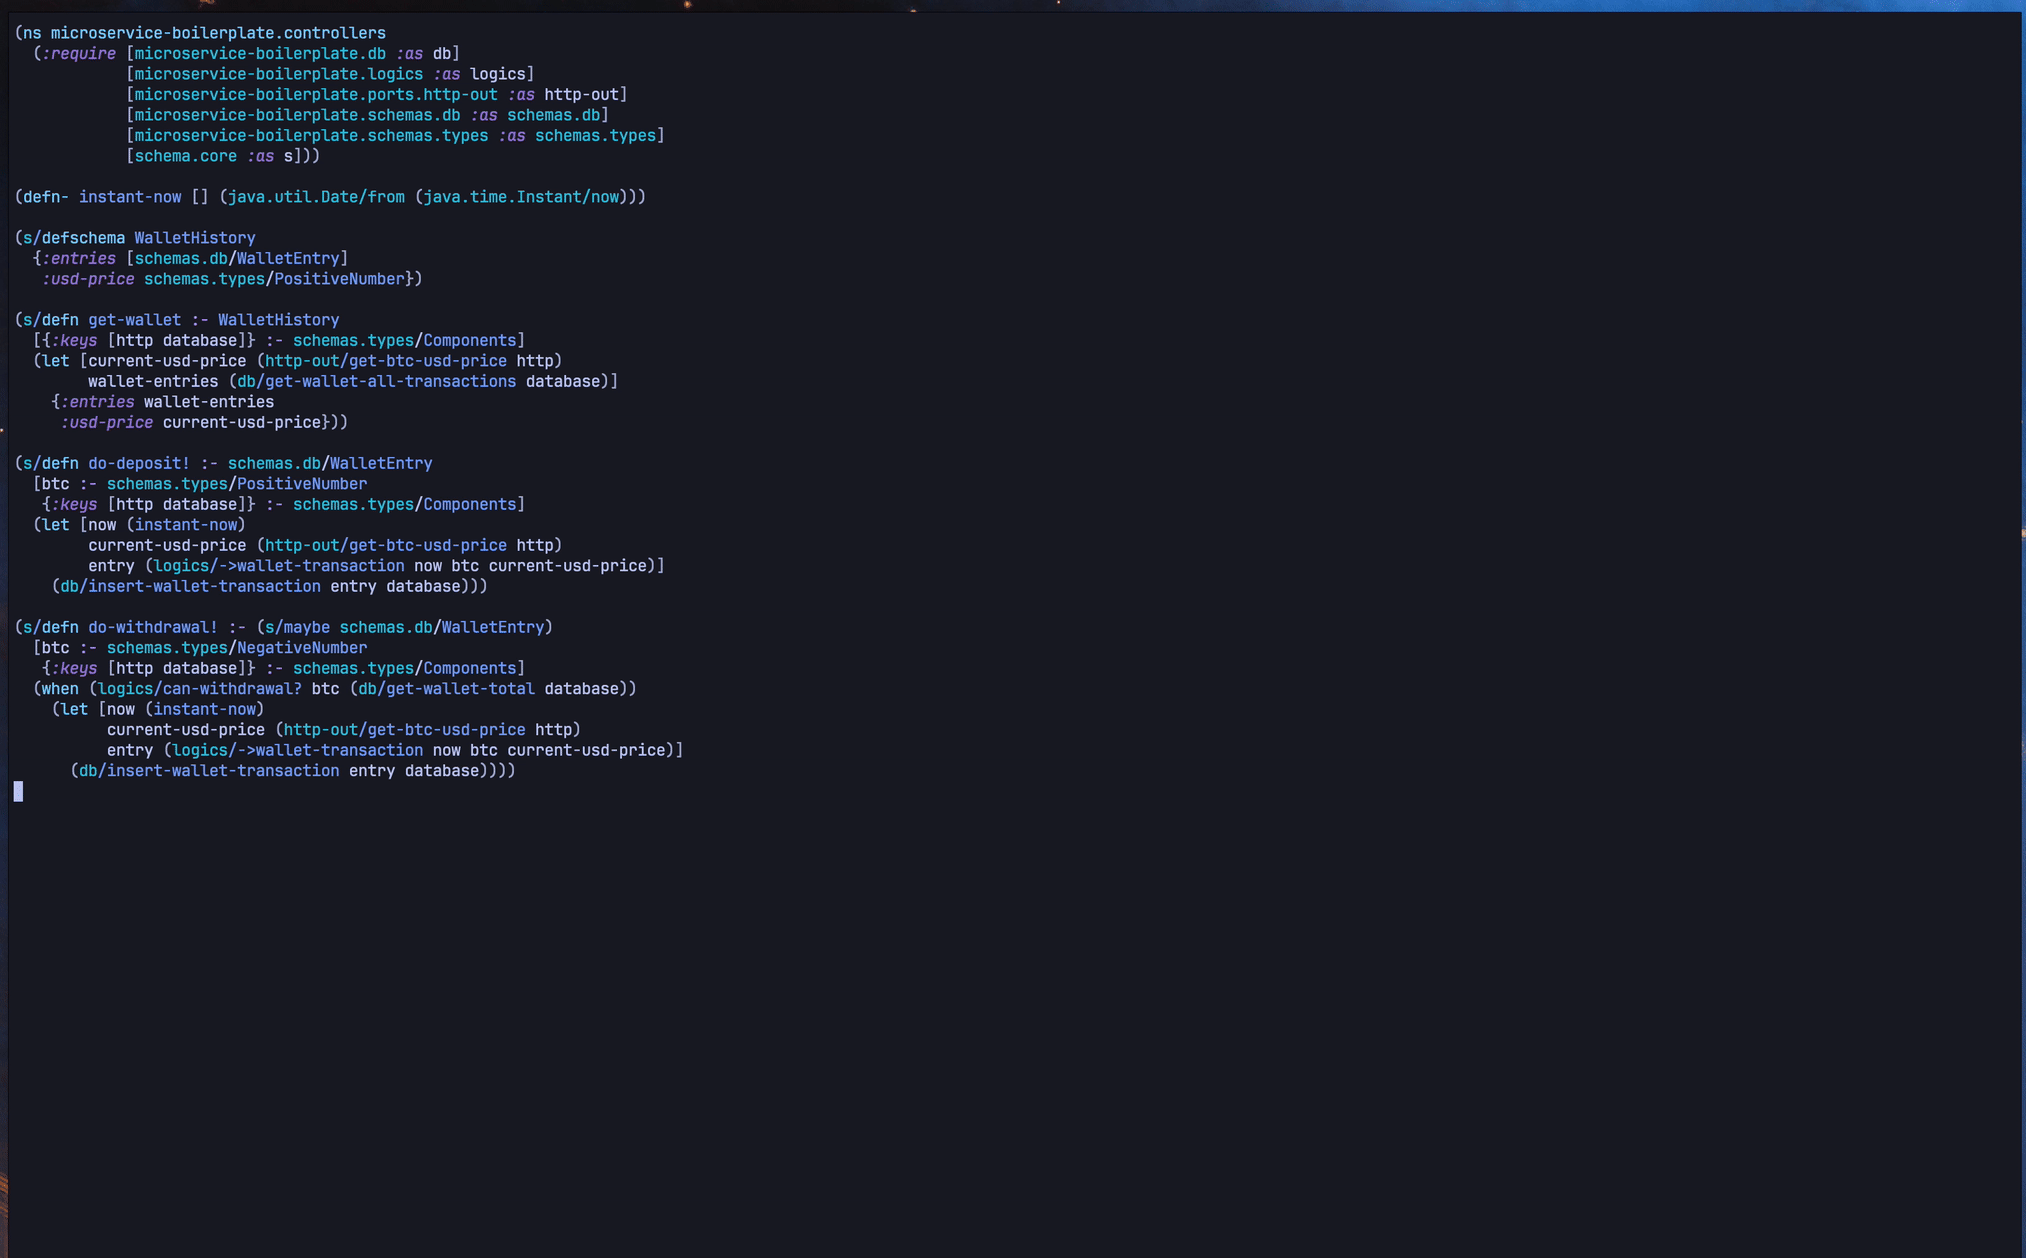
Task: Click java.time.Instant/now call
Action: coord(520,197)
